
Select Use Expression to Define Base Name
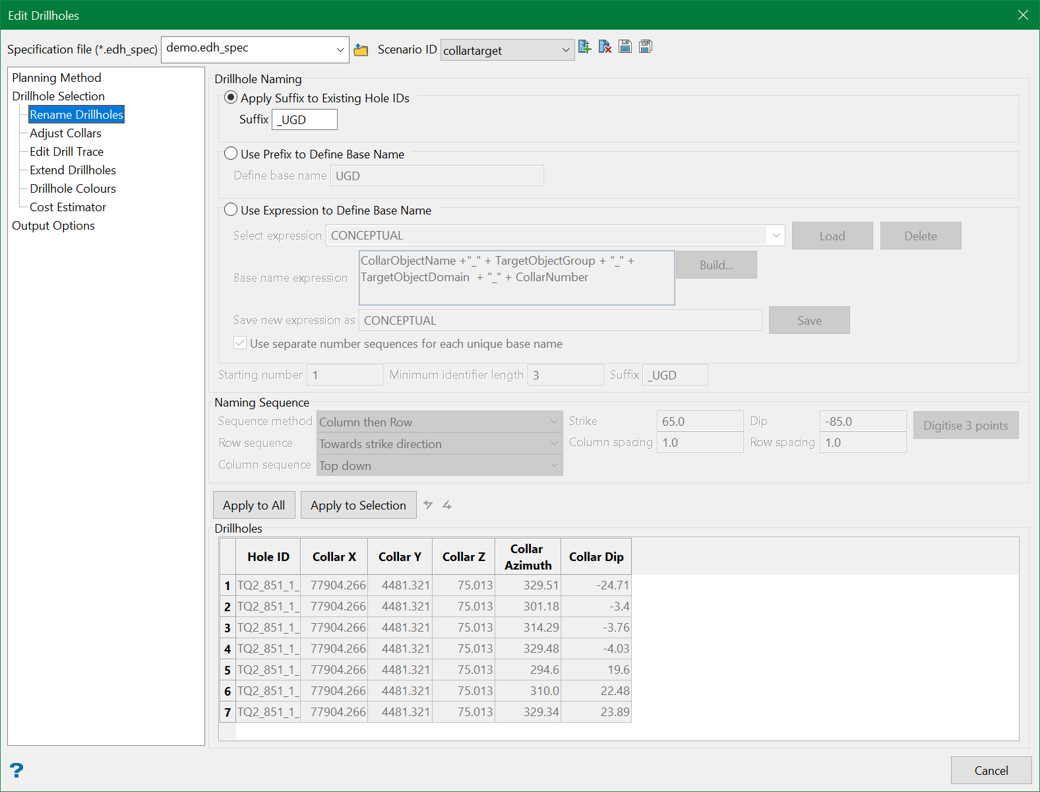231,210
